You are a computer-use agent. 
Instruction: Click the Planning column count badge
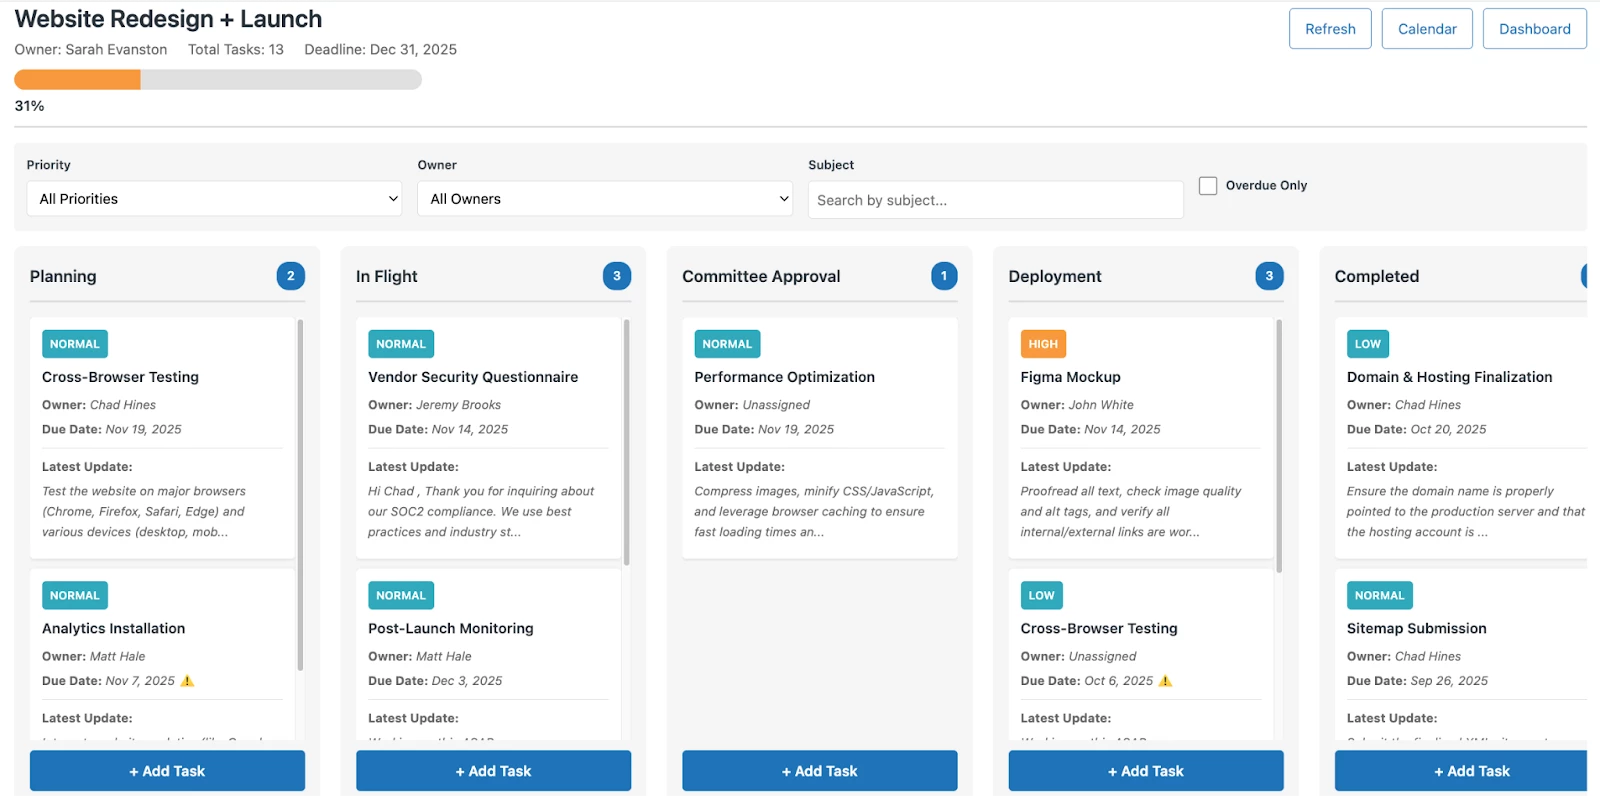pyautogui.click(x=291, y=276)
